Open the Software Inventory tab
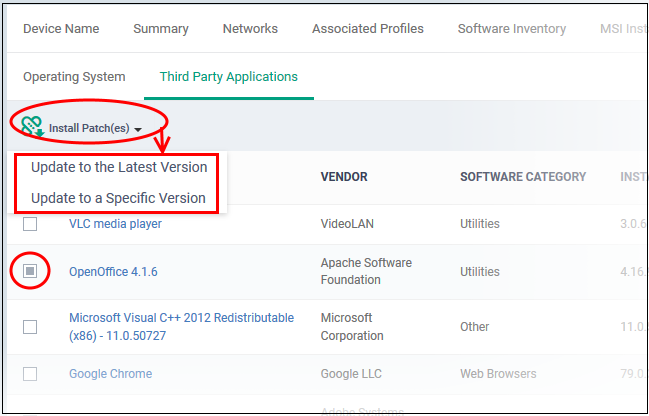The width and height of the screenshot is (649, 416). tap(512, 29)
